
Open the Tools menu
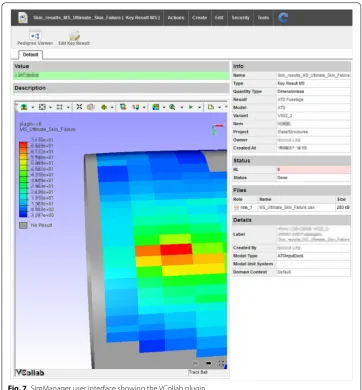pos(263,18)
